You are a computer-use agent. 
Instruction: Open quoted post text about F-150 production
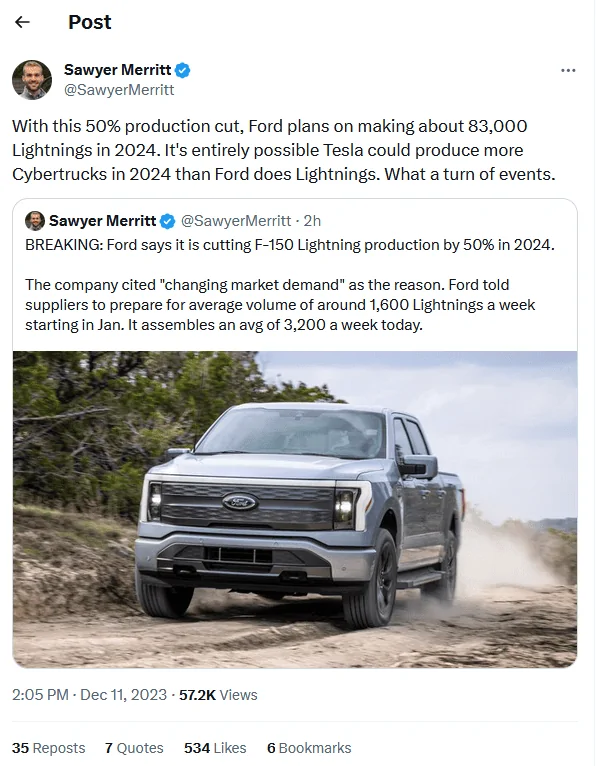(x=290, y=284)
